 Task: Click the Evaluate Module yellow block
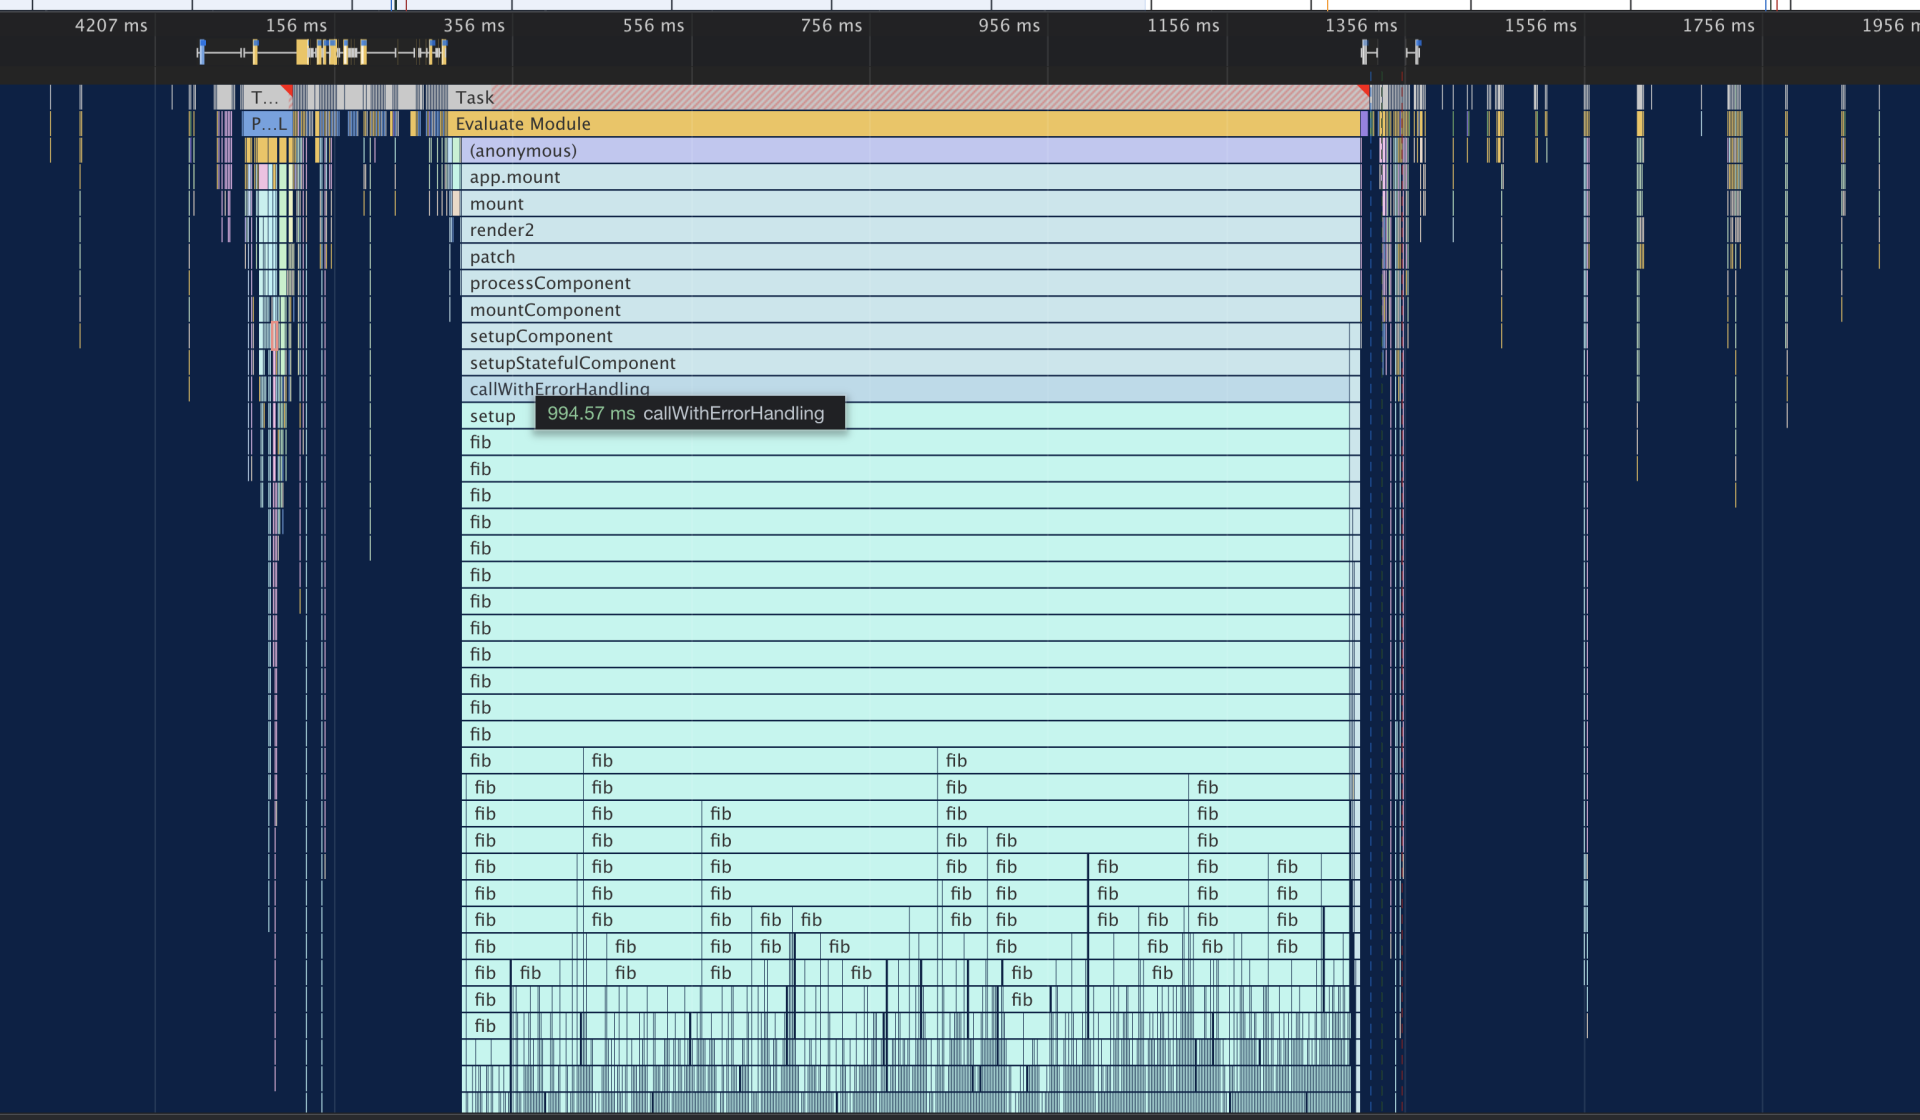905,124
